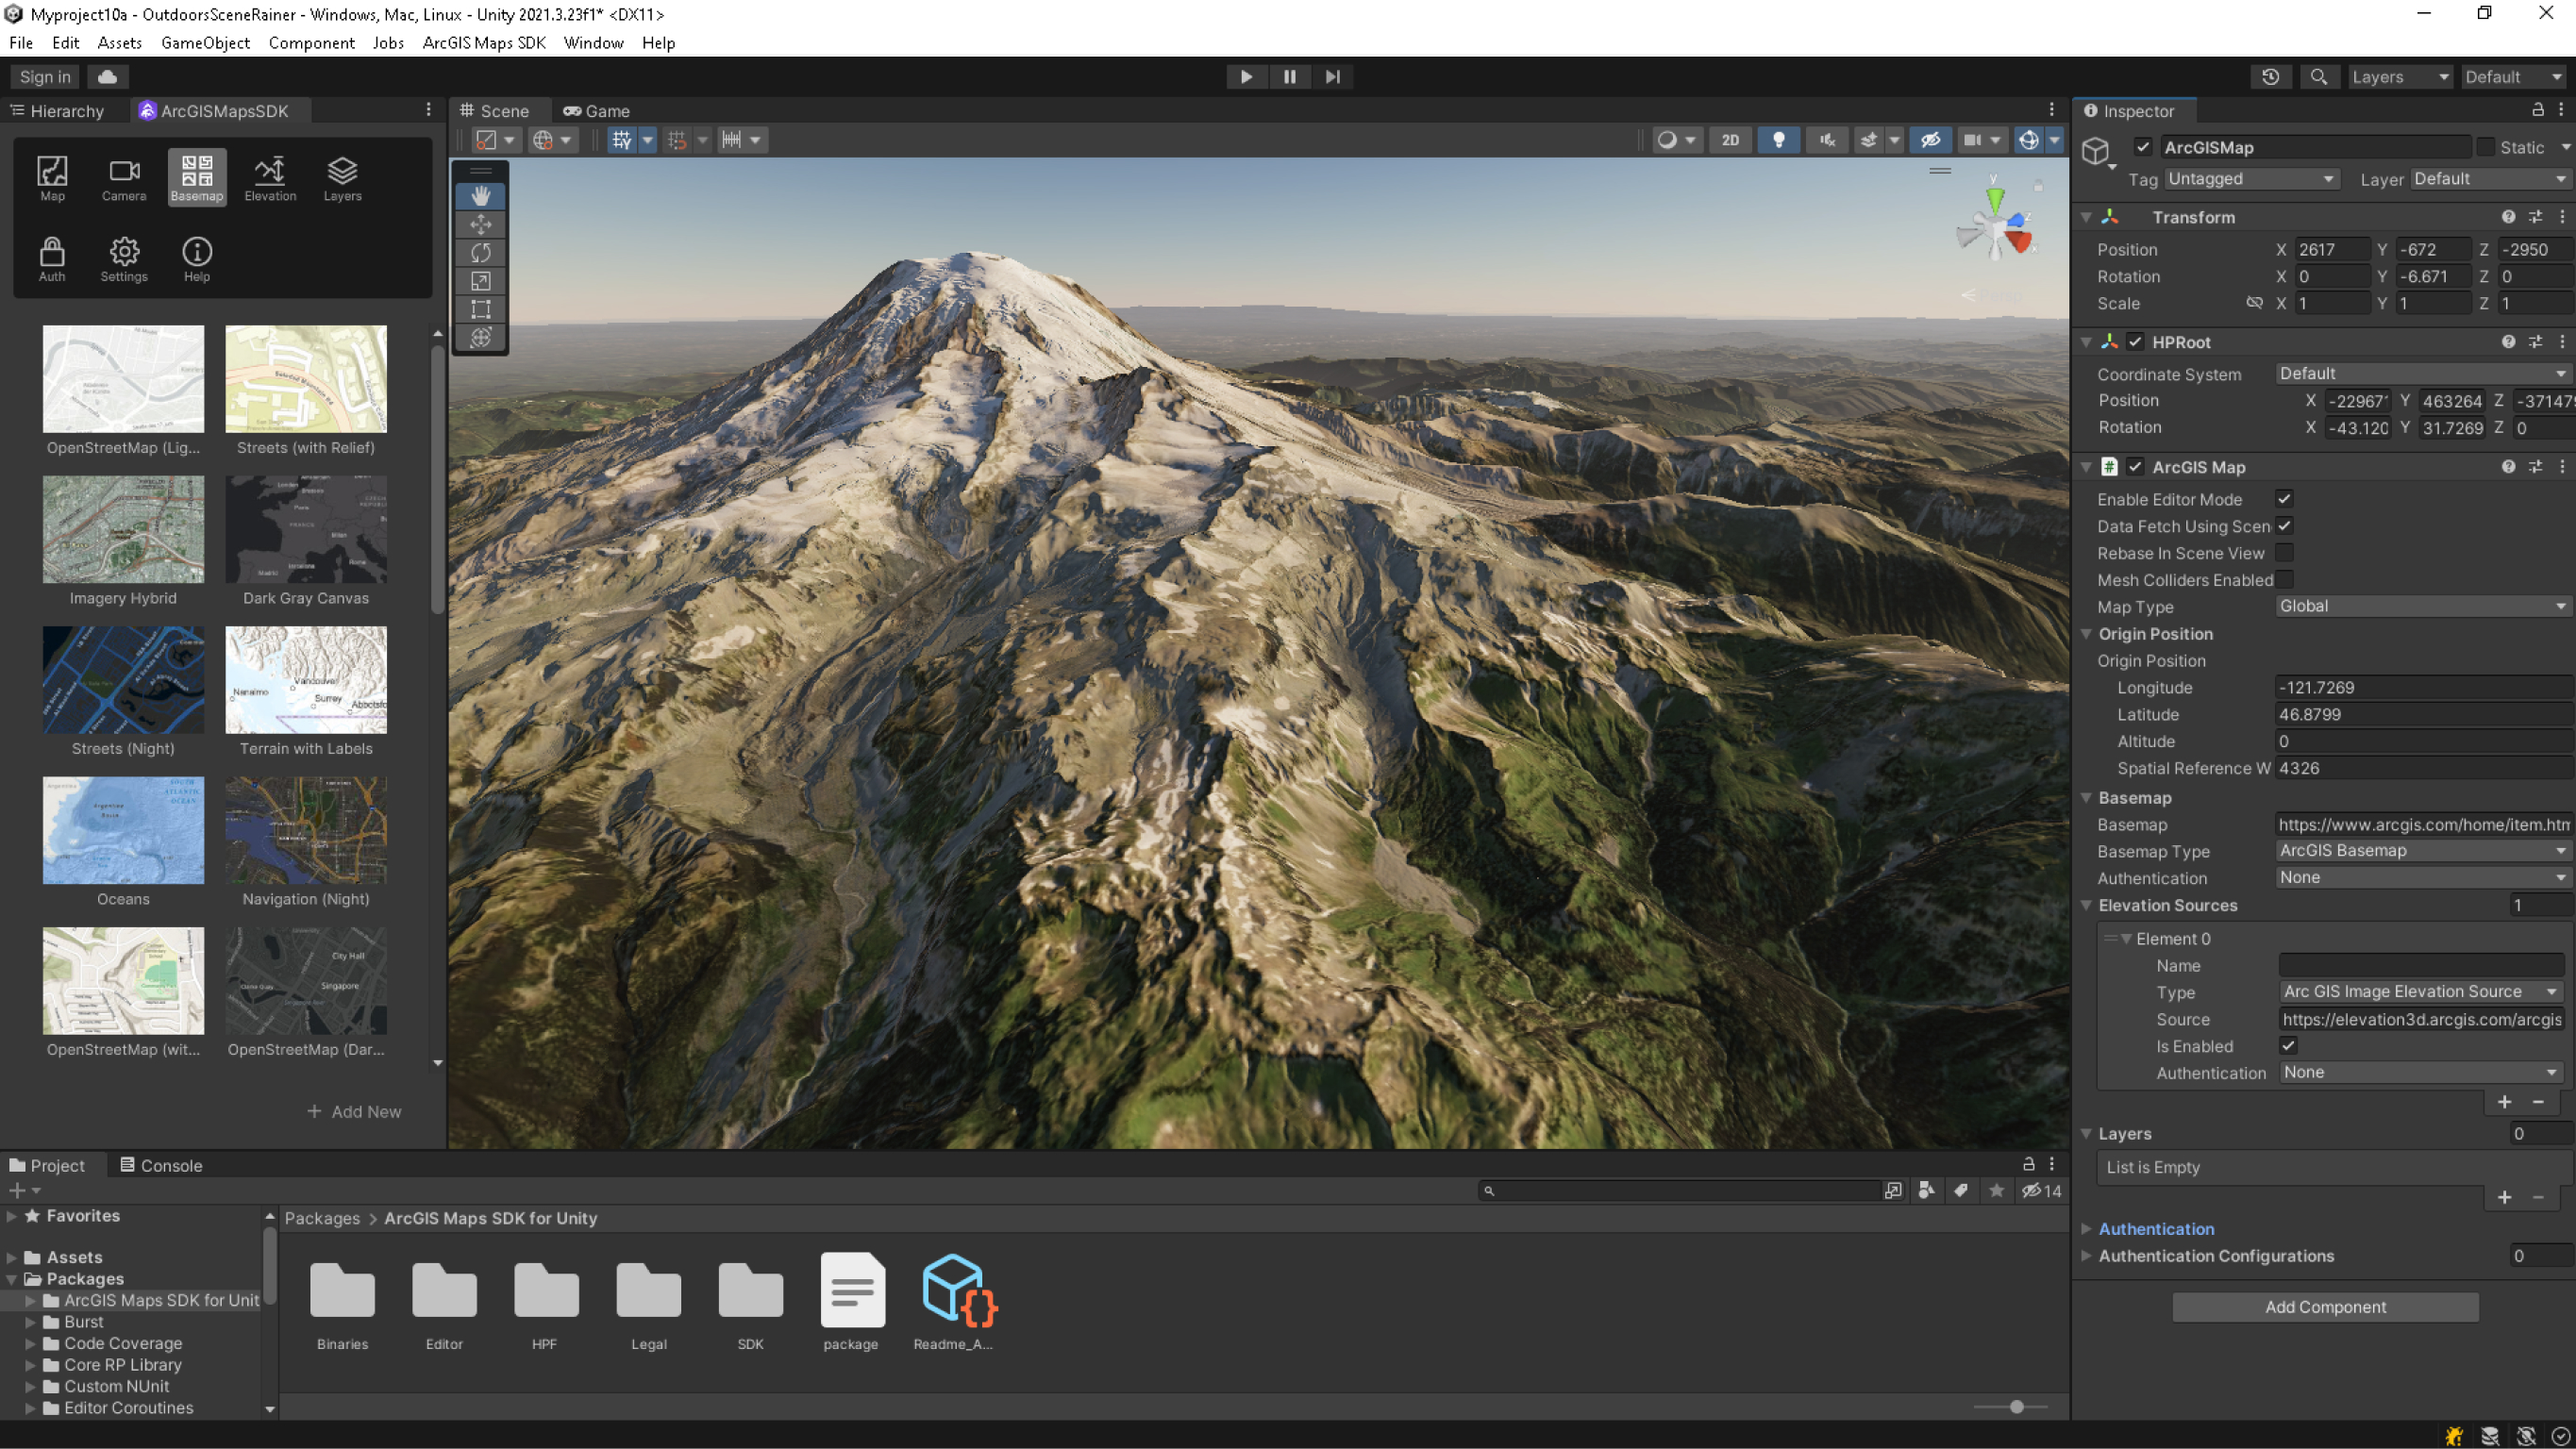Click search by label tag icon
The image size is (2576, 1449).
pos(1961,1190)
